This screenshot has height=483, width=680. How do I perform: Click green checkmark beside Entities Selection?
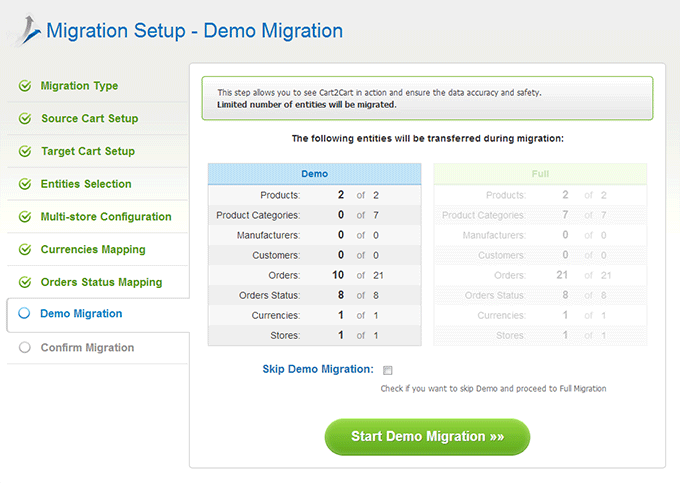click(x=25, y=184)
